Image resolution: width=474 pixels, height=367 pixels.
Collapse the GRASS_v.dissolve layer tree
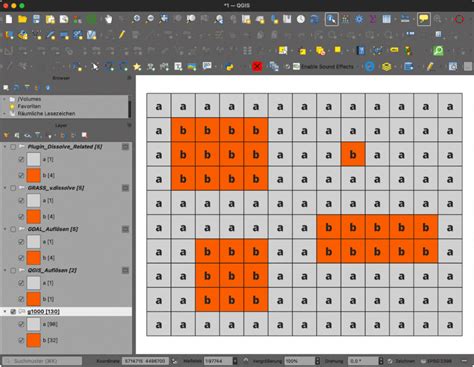(x=5, y=188)
